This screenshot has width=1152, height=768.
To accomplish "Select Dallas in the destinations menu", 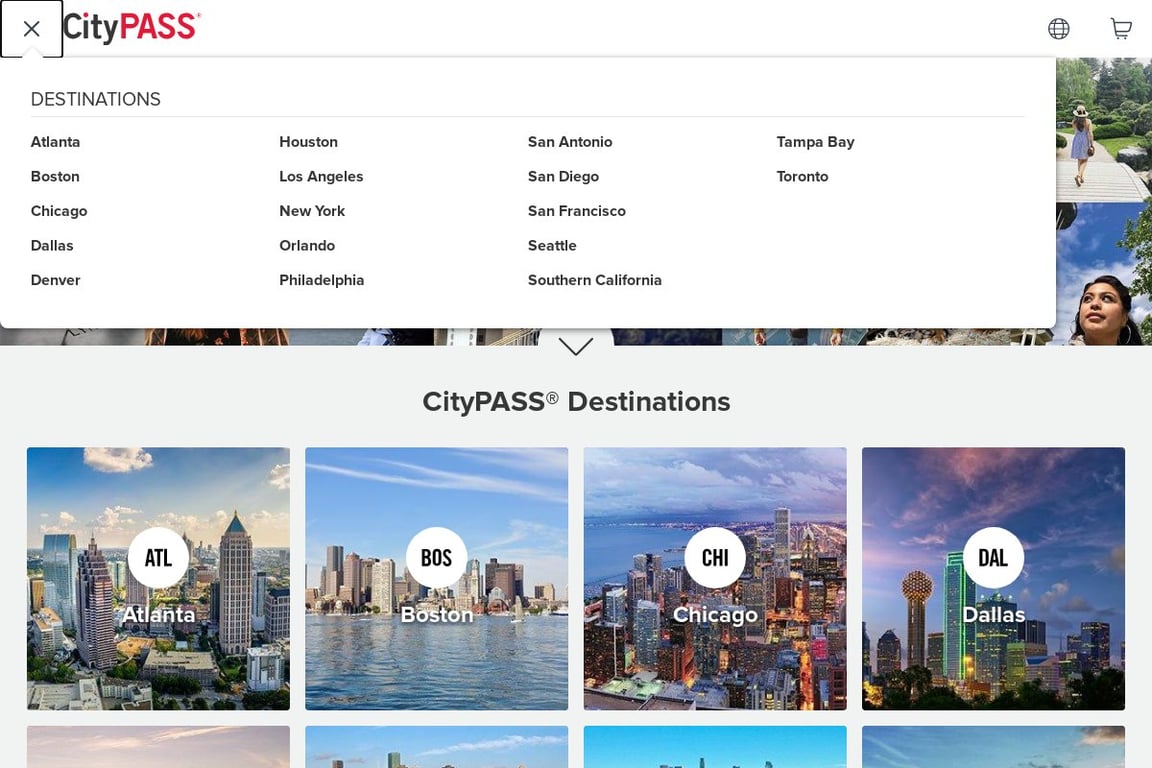I will tap(52, 245).
